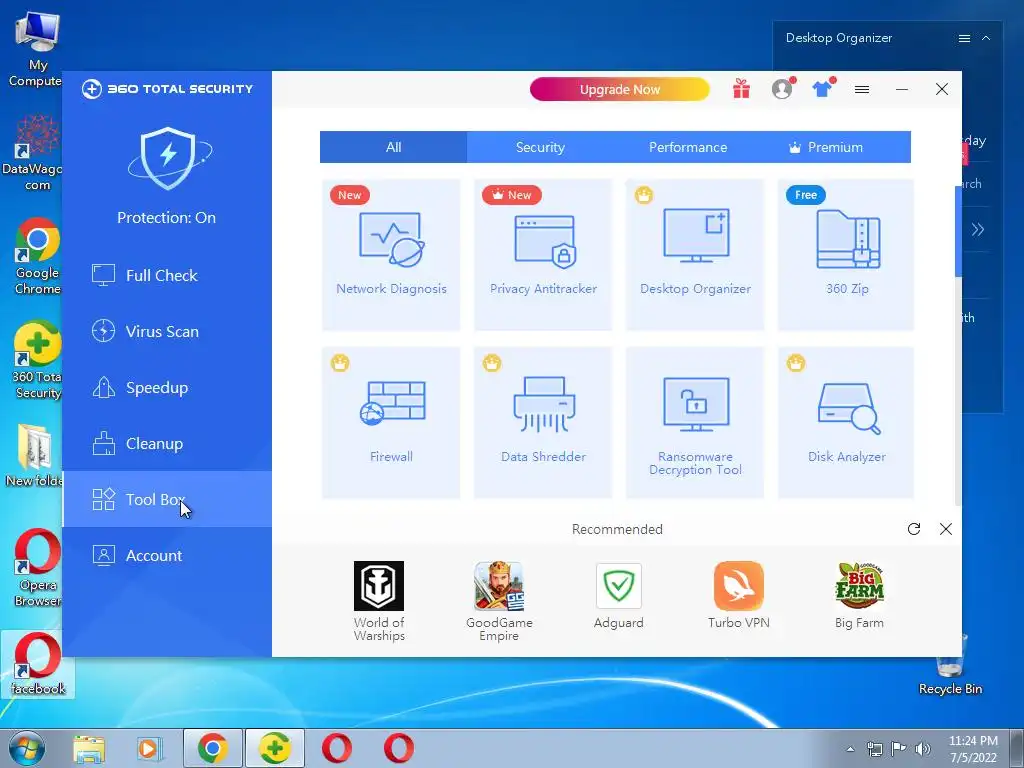
Task: Open the Data Shredder tool
Action: pyautogui.click(x=543, y=423)
